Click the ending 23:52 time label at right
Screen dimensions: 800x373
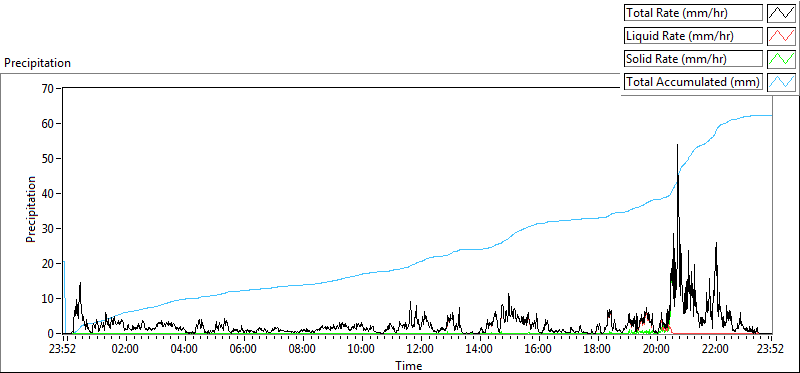click(x=771, y=350)
